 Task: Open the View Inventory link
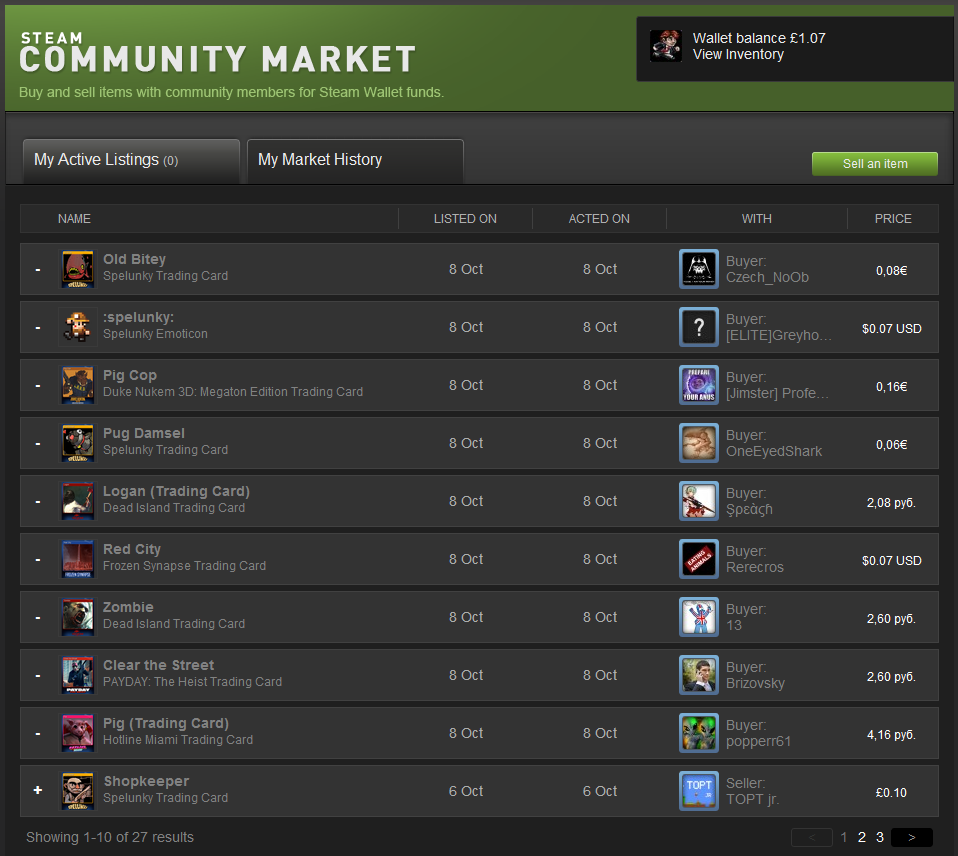[738, 55]
